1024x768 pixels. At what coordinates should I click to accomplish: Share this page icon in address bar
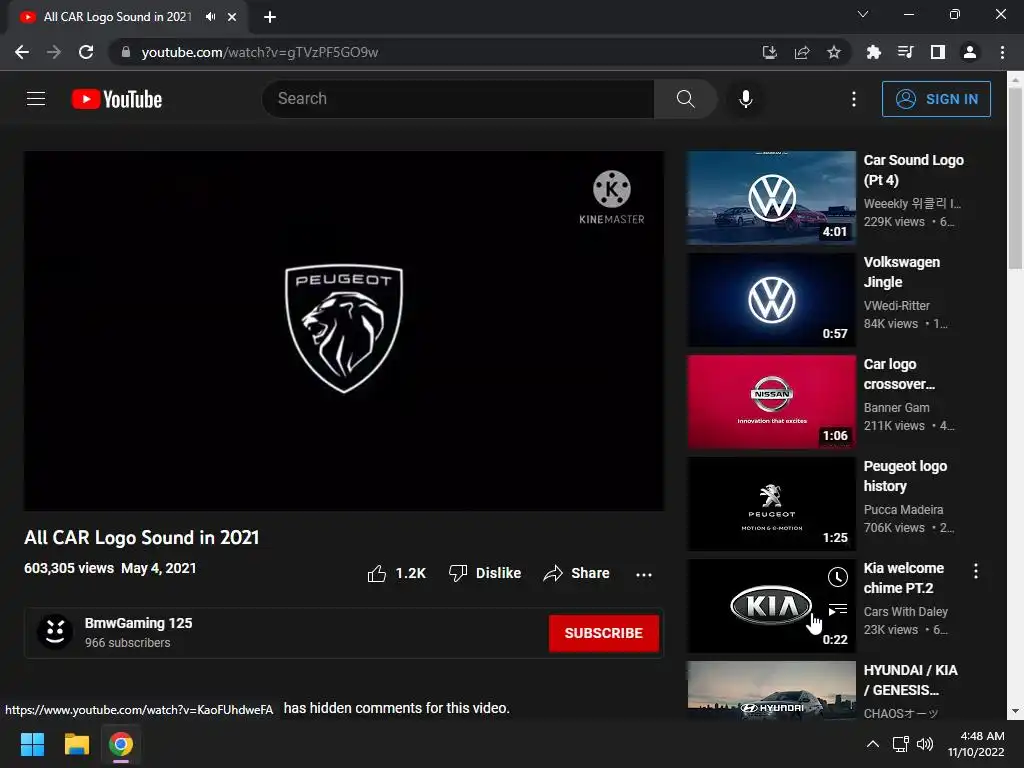click(802, 52)
